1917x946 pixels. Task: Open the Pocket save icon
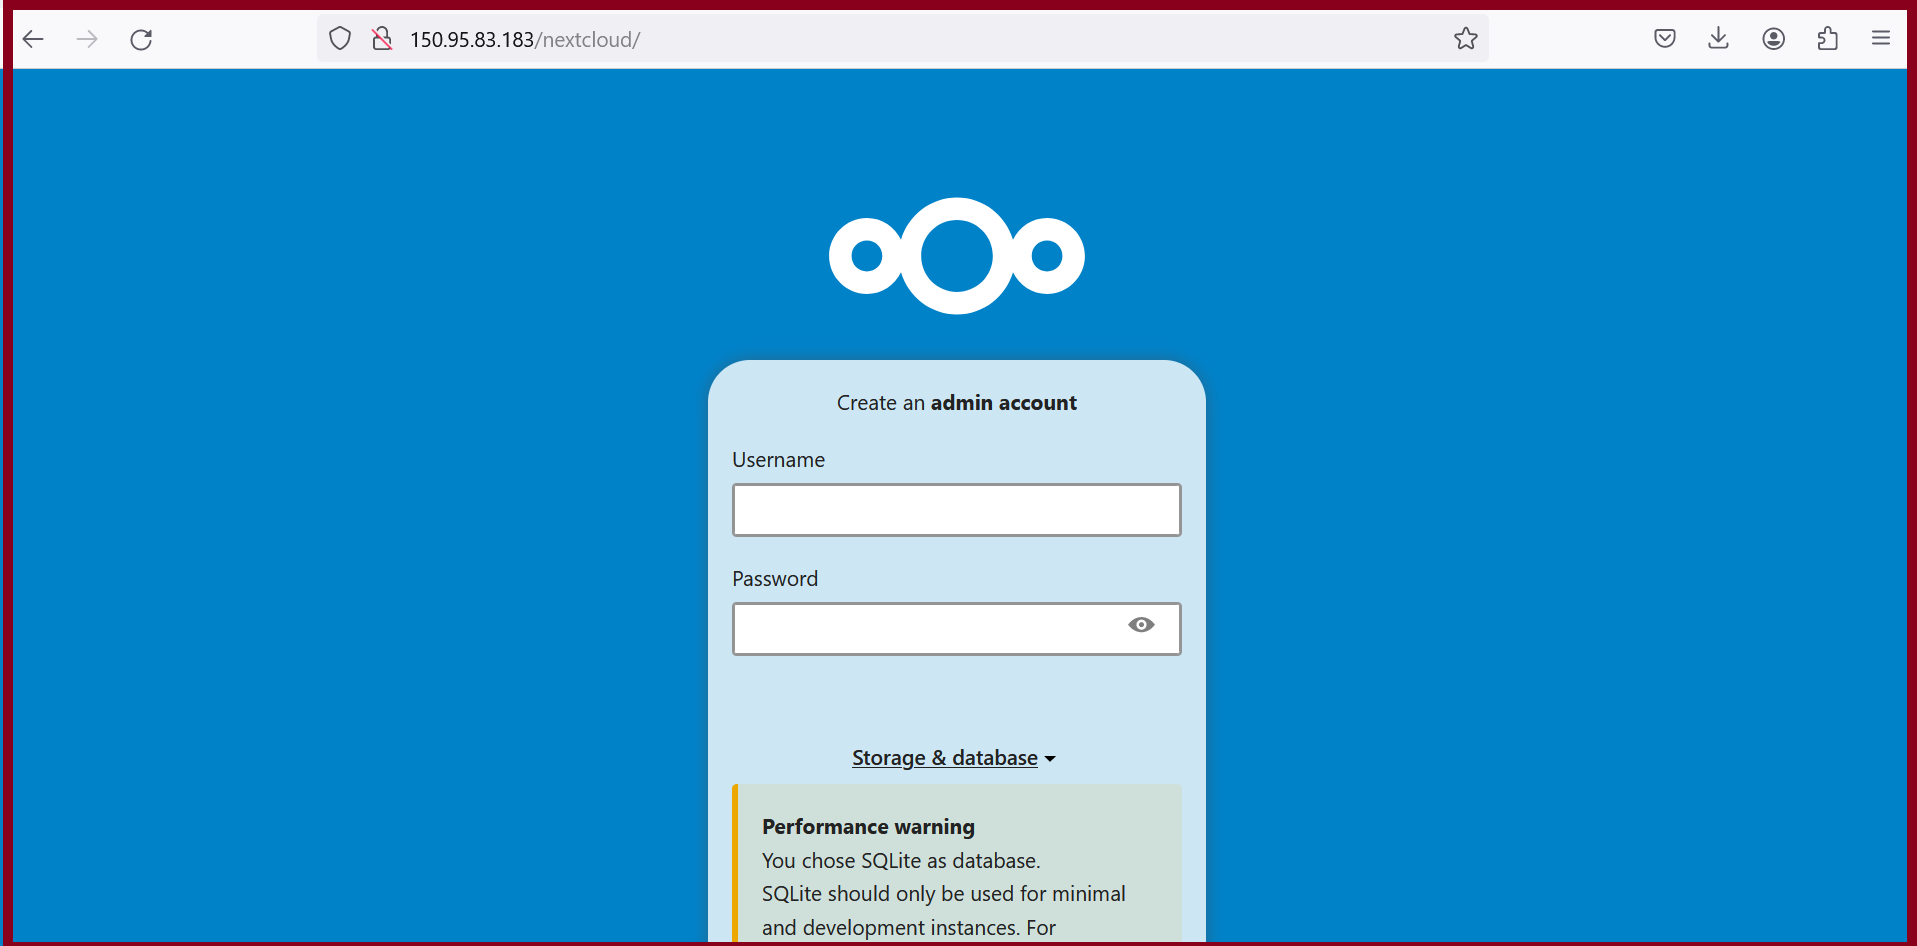click(x=1665, y=39)
